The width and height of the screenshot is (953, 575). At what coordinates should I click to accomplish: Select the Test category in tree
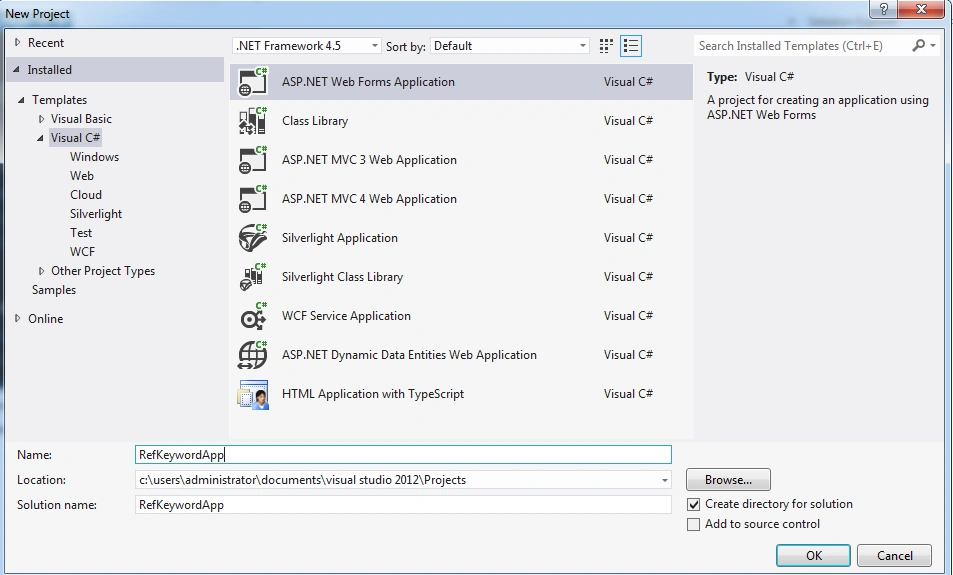(x=81, y=233)
